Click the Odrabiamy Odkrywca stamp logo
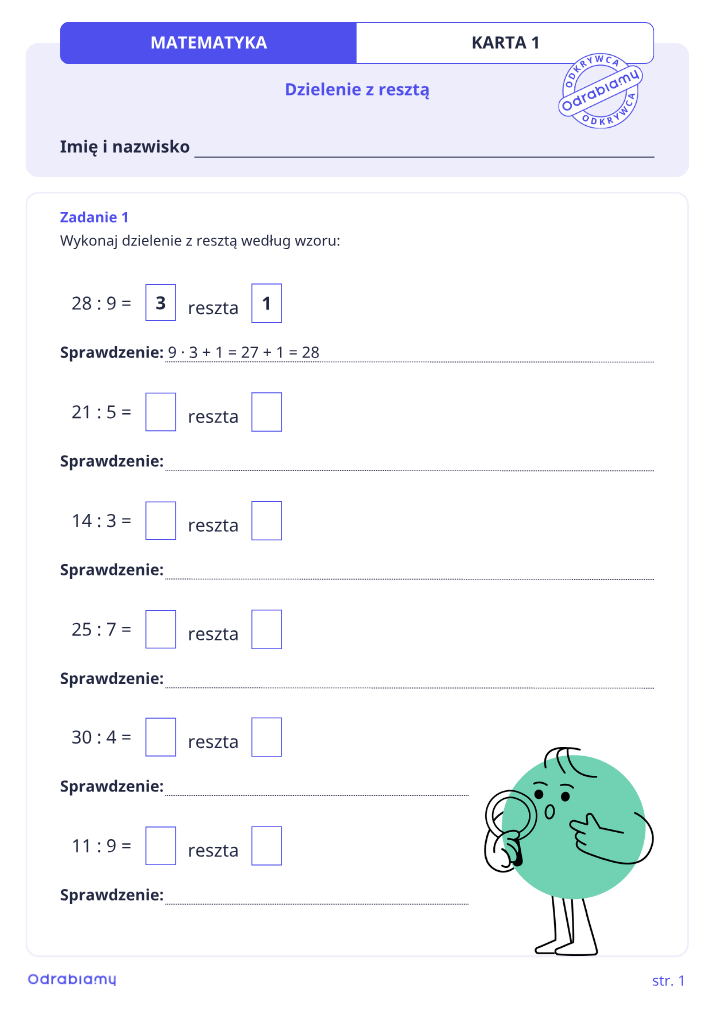The height and width of the screenshot is (1010, 714). point(600,91)
